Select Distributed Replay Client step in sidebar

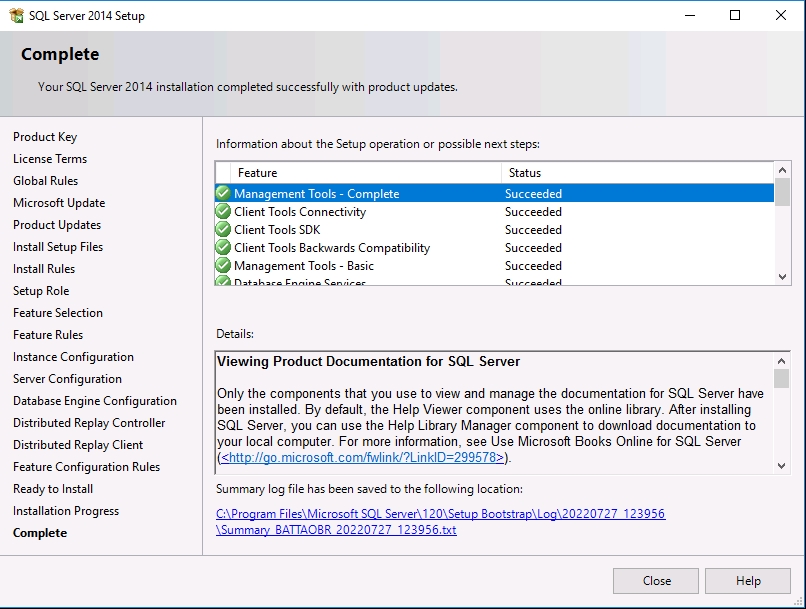(x=78, y=445)
